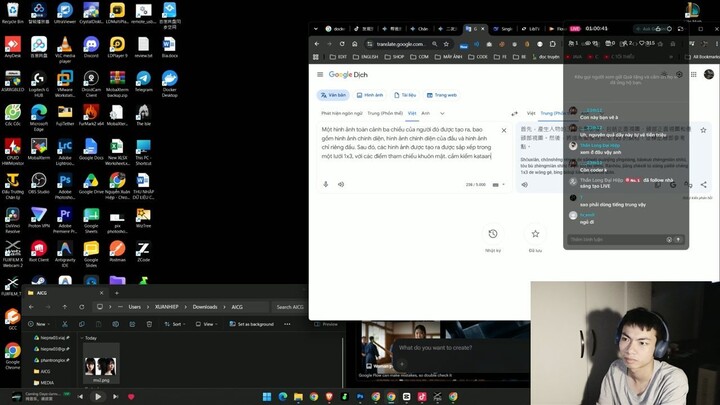Expand source language list chevron
This screenshot has height=405, width=720.
pos(442,113)
